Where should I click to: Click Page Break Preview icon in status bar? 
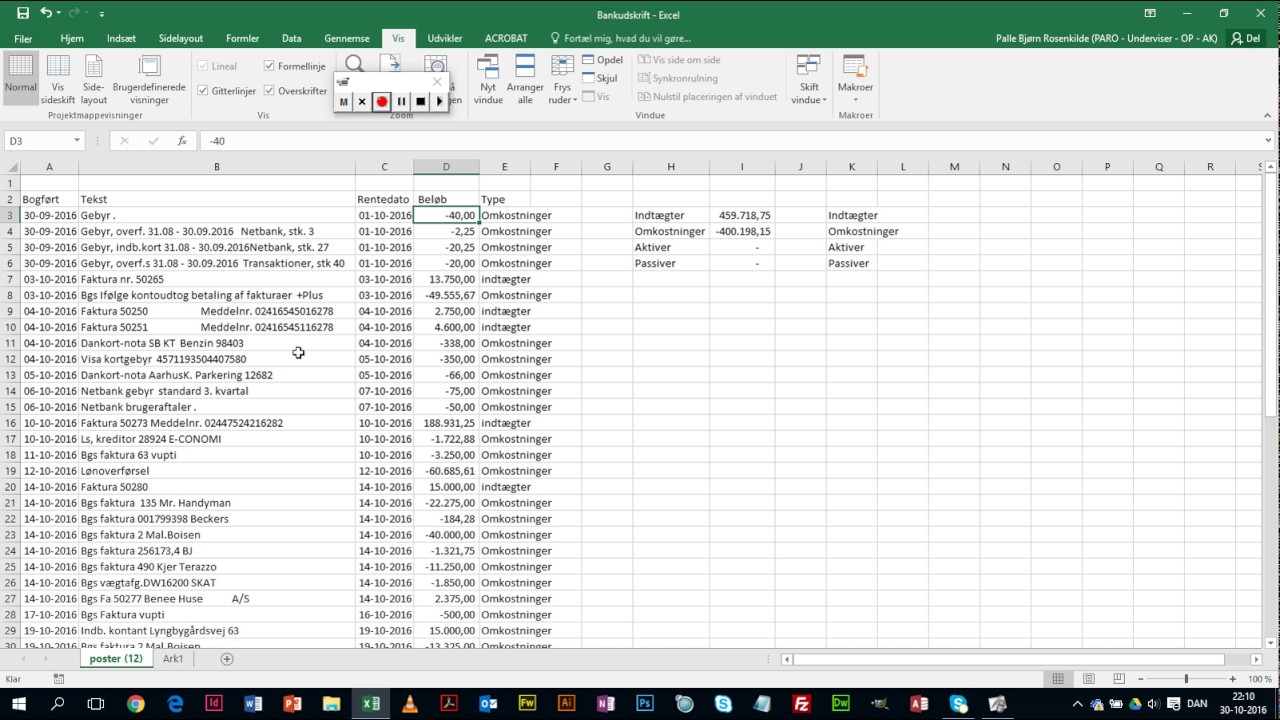(x=1119, y=679)
